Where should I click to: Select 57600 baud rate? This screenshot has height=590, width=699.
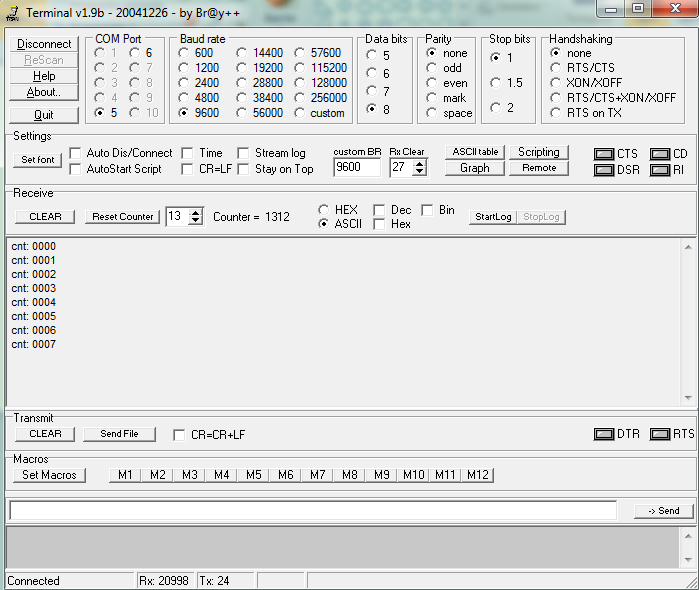[x=300, y=53]
